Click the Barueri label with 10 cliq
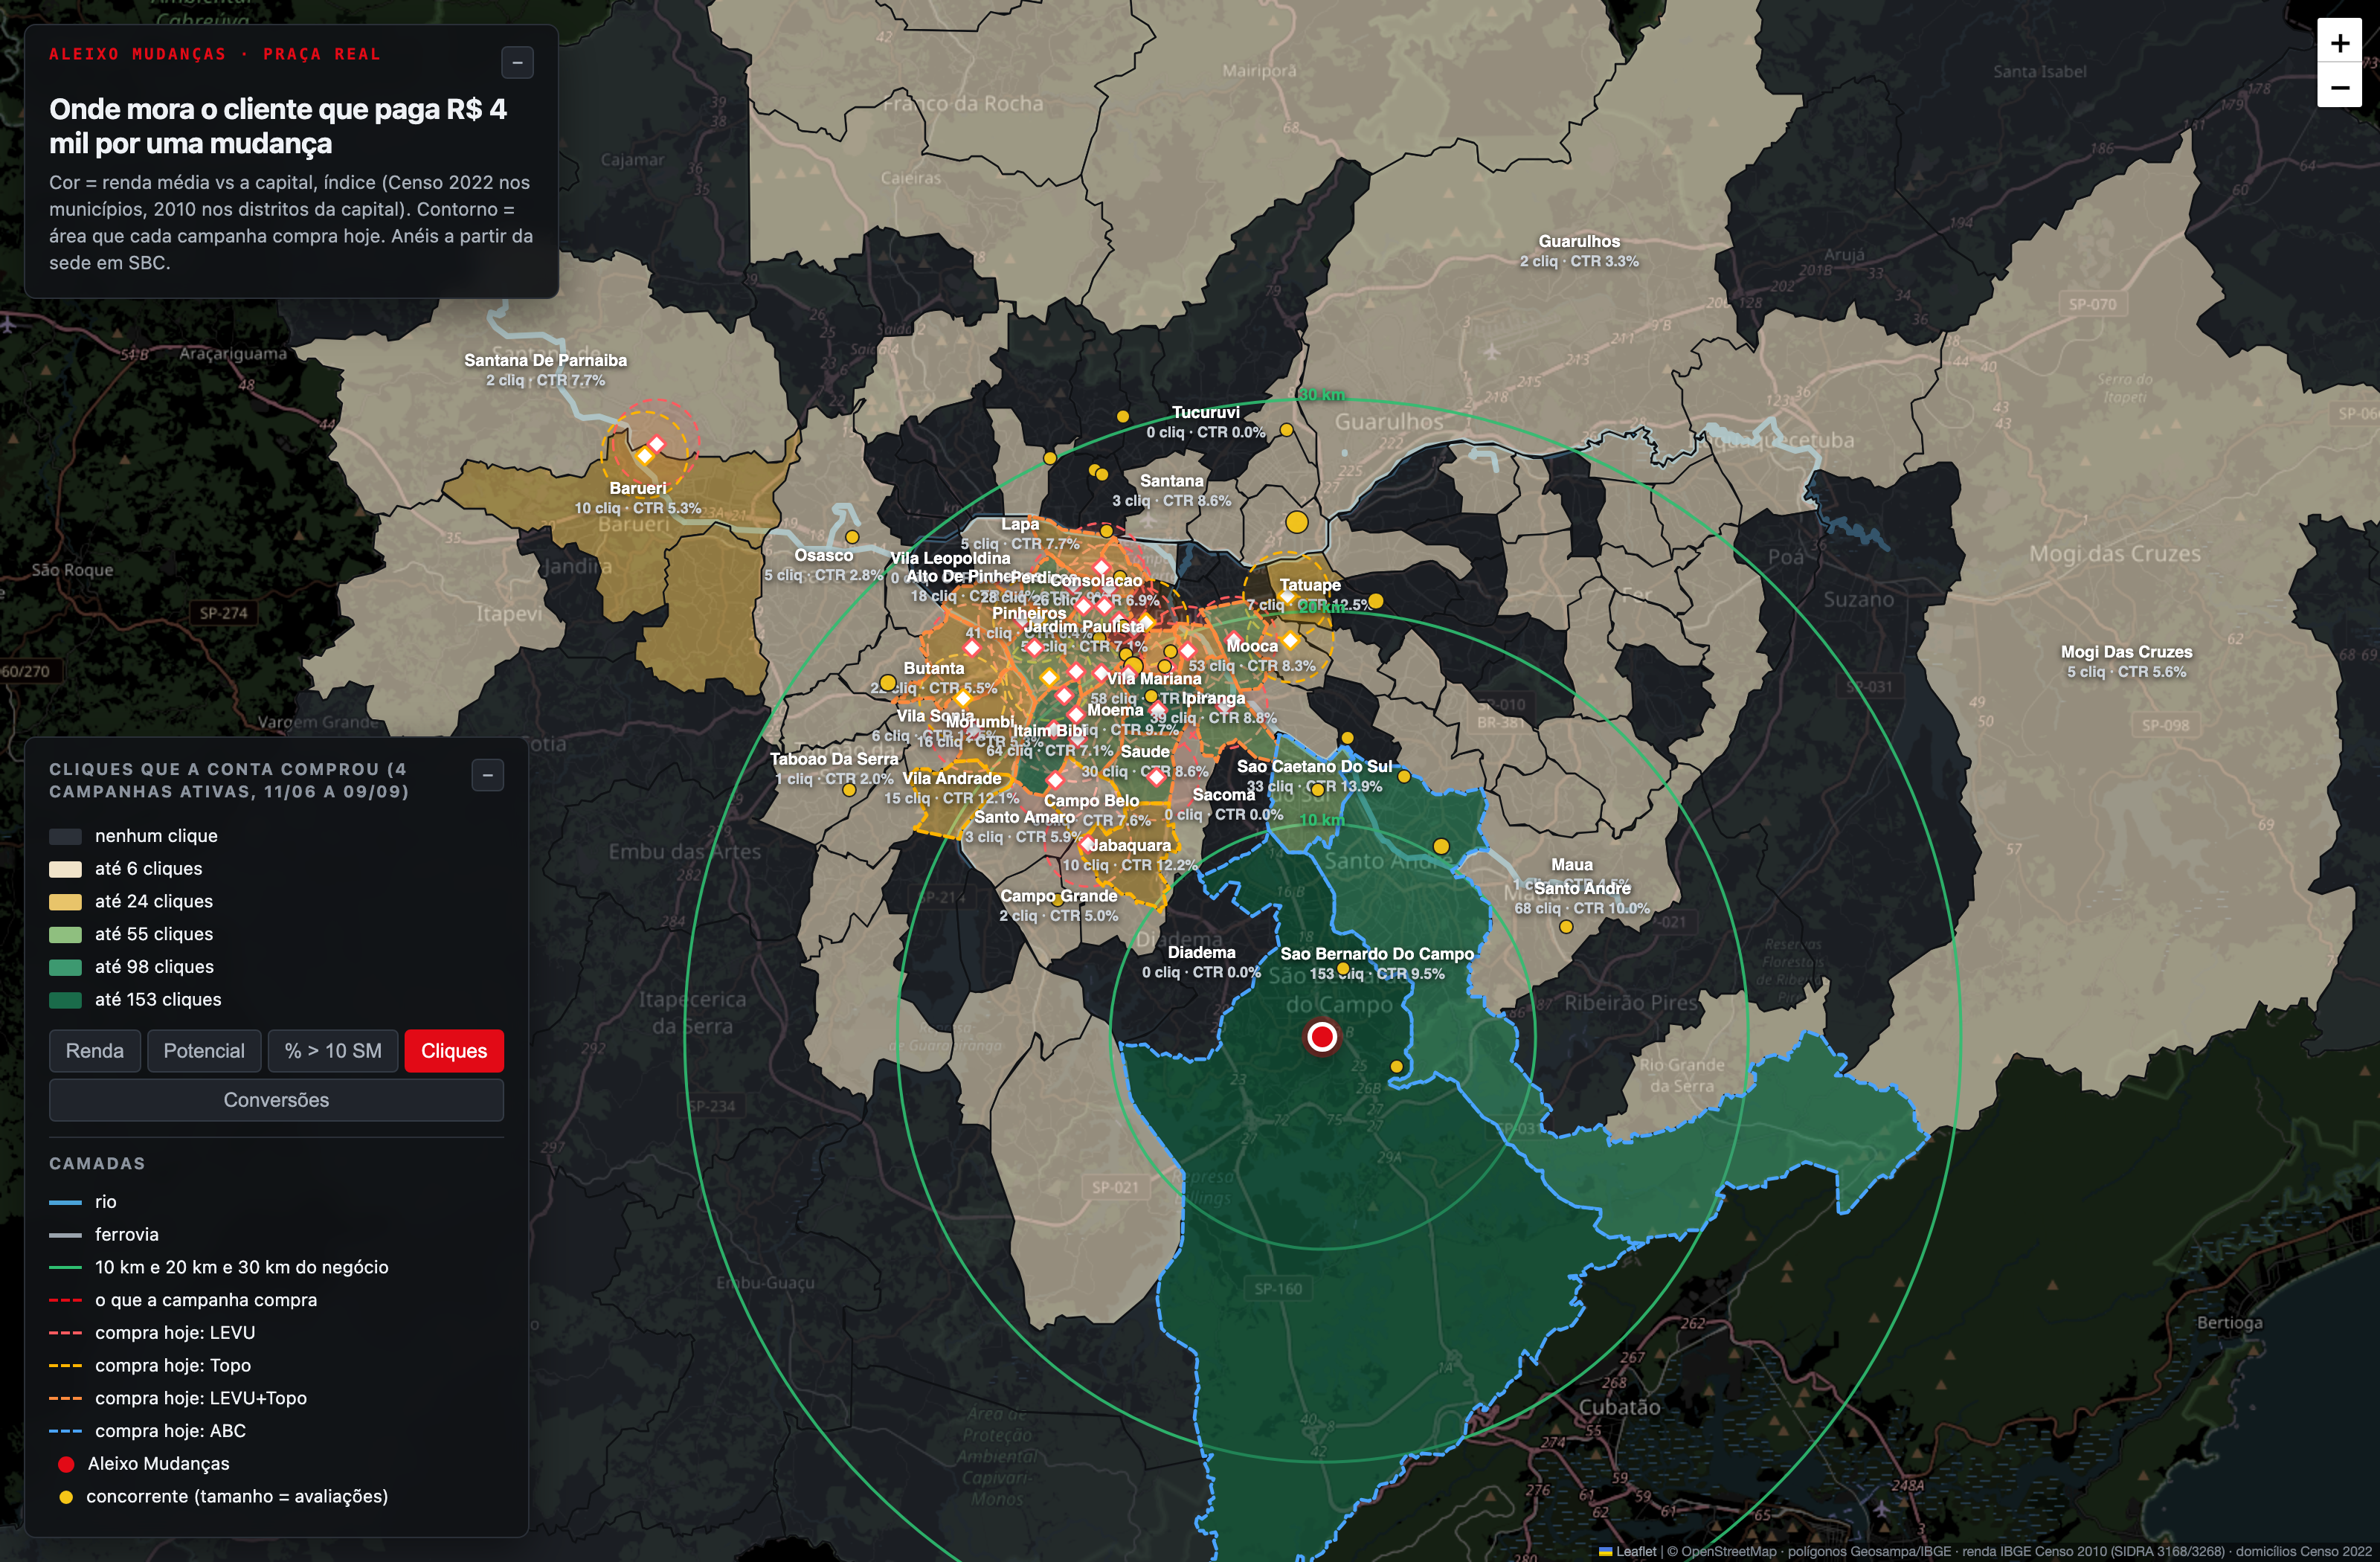2380x1562 pixels. pyautogui.click(x=638, y=498)
